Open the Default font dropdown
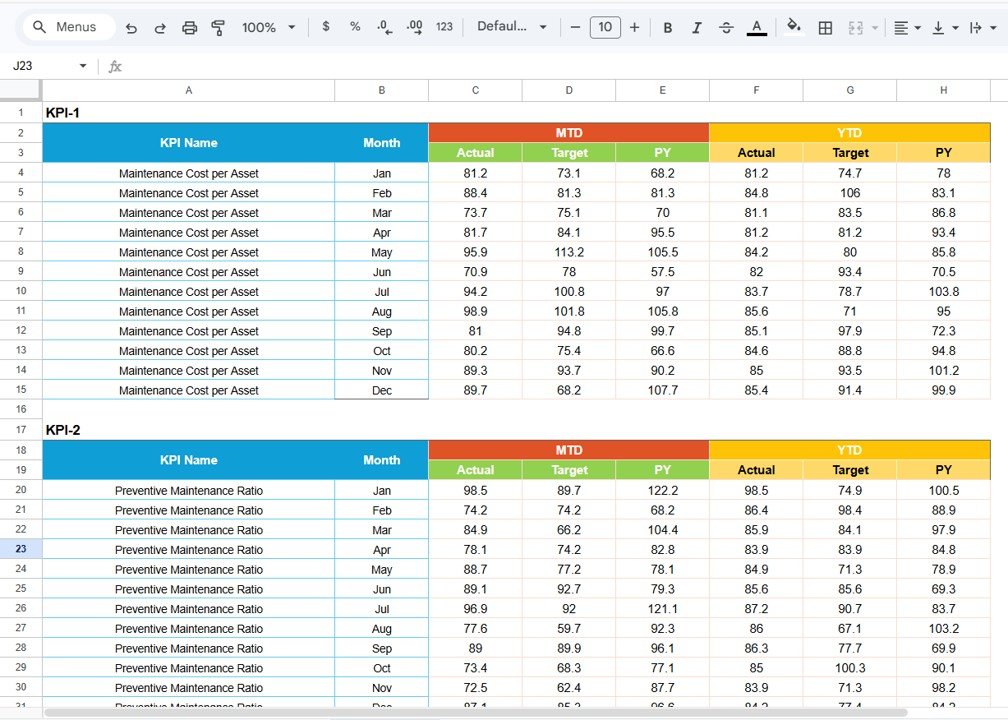Viewport: 1008px width, 720px height. [511, 27]
